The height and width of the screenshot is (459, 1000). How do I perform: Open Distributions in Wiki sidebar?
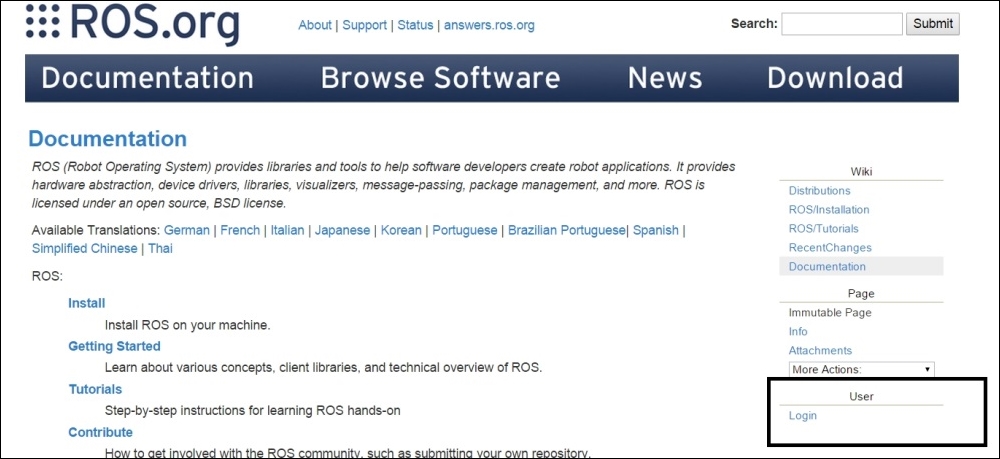click(x=820, y=191)
